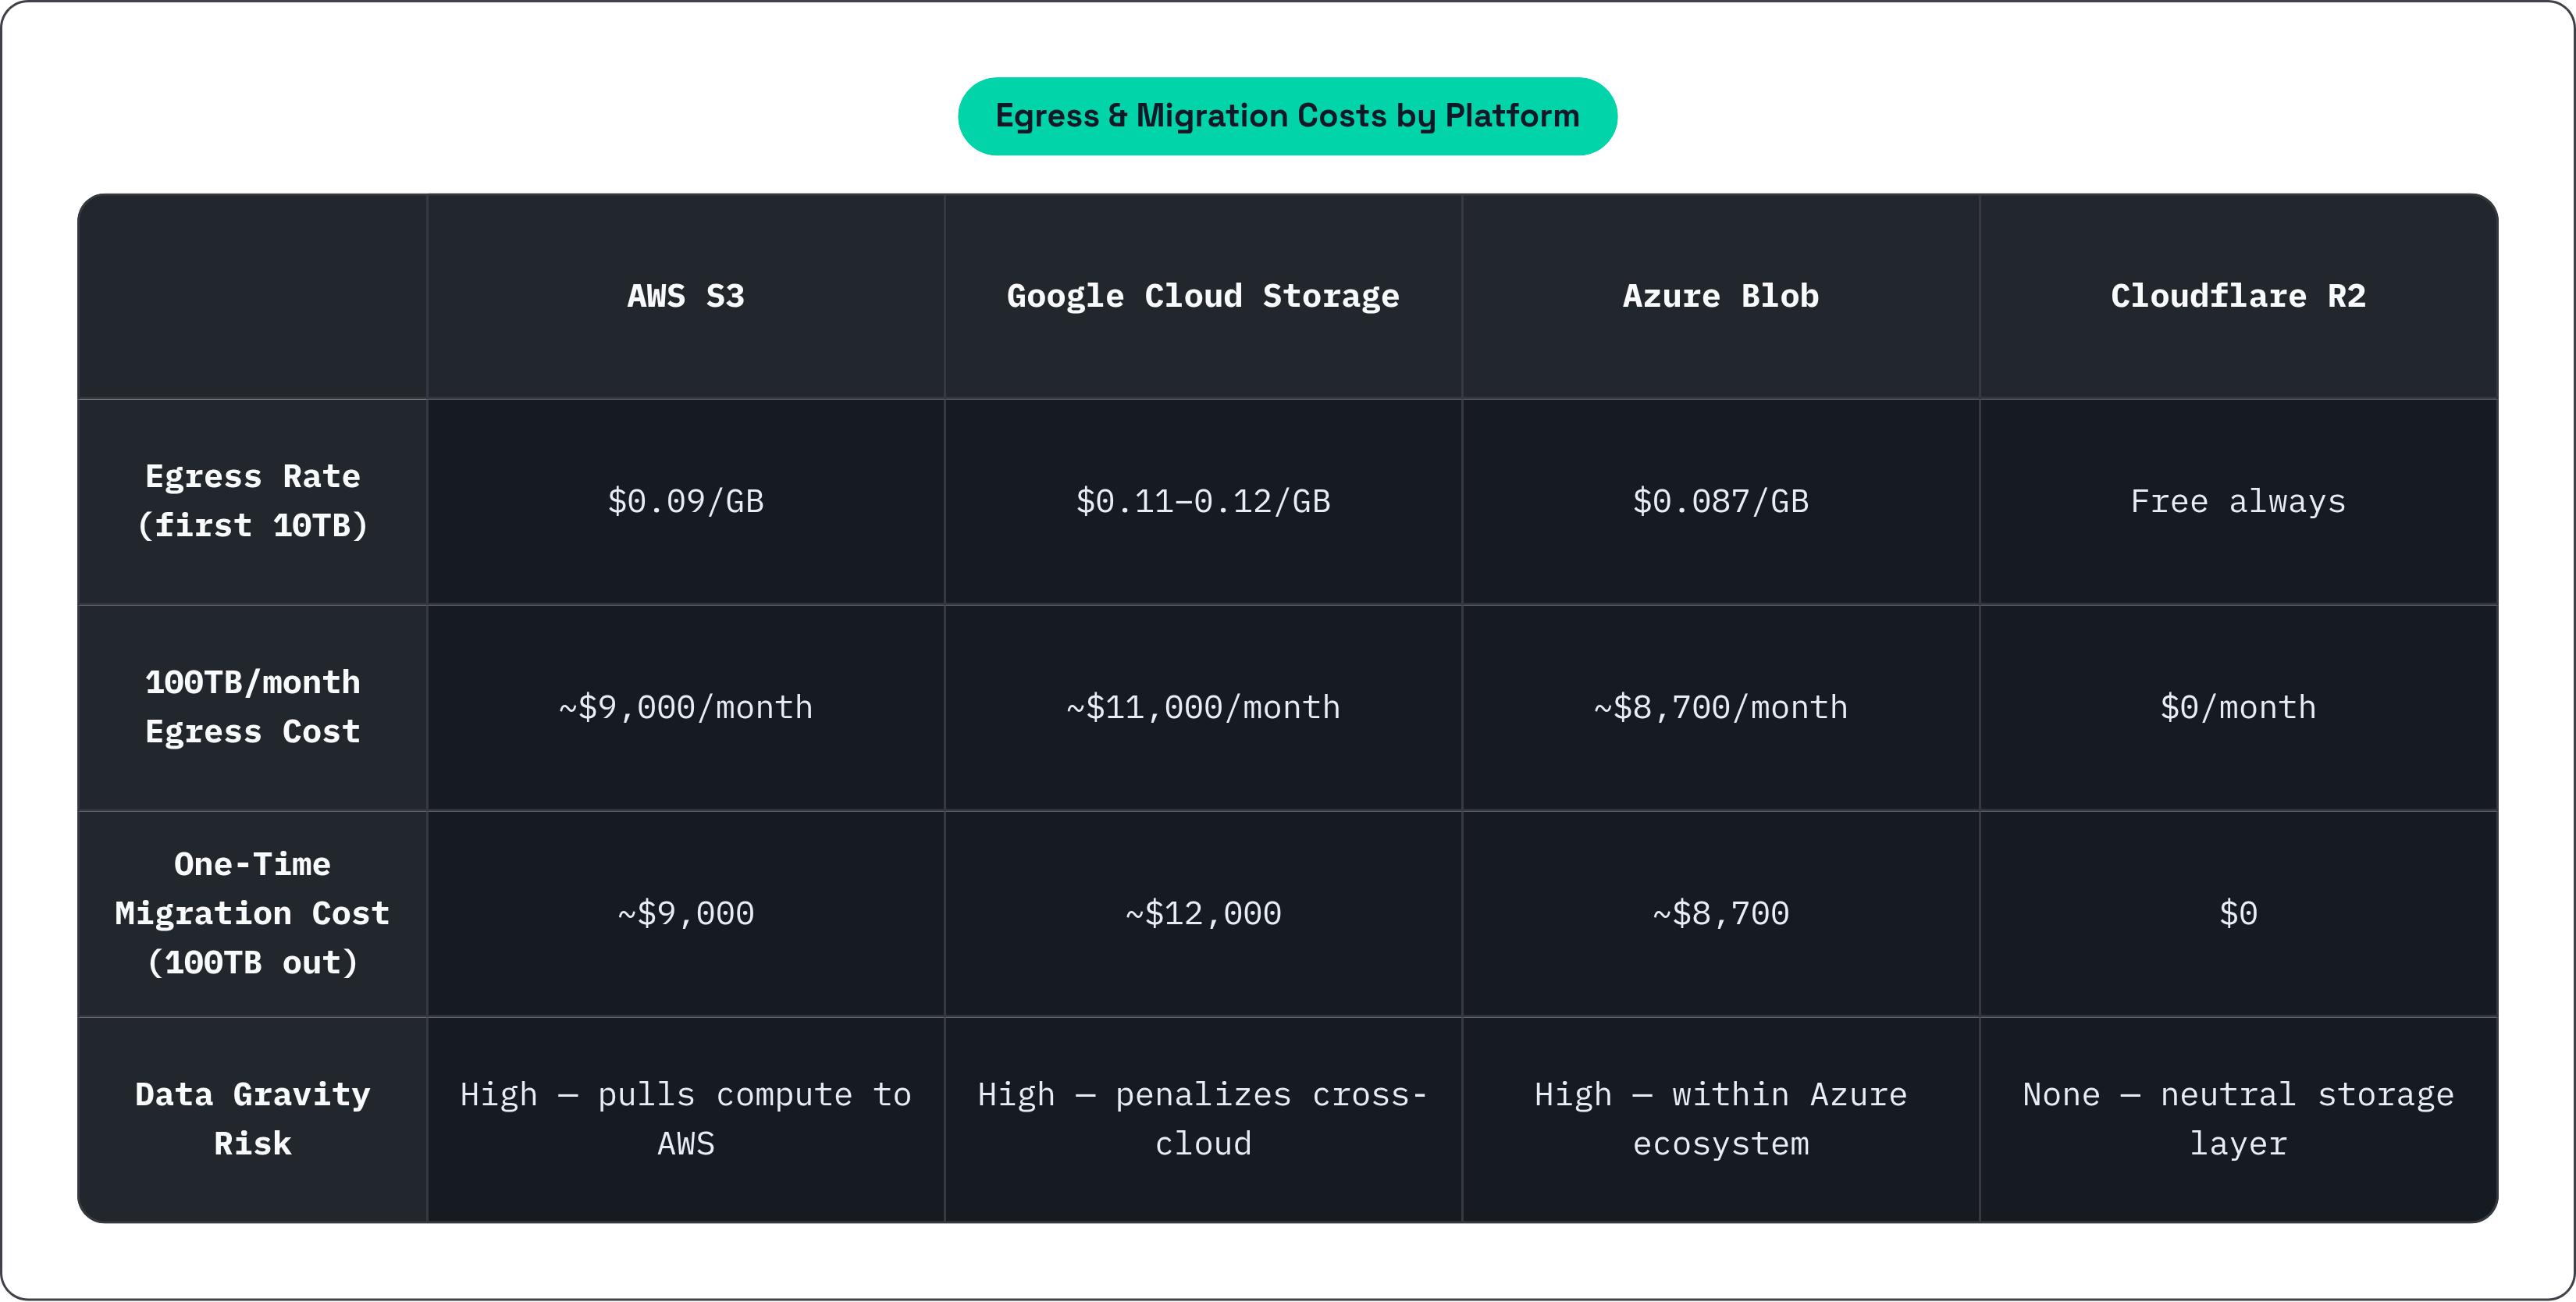Select the Cloudflare R2 column header
The width and height of the screenshot is (2576, 1302).
coord(2238,296)
